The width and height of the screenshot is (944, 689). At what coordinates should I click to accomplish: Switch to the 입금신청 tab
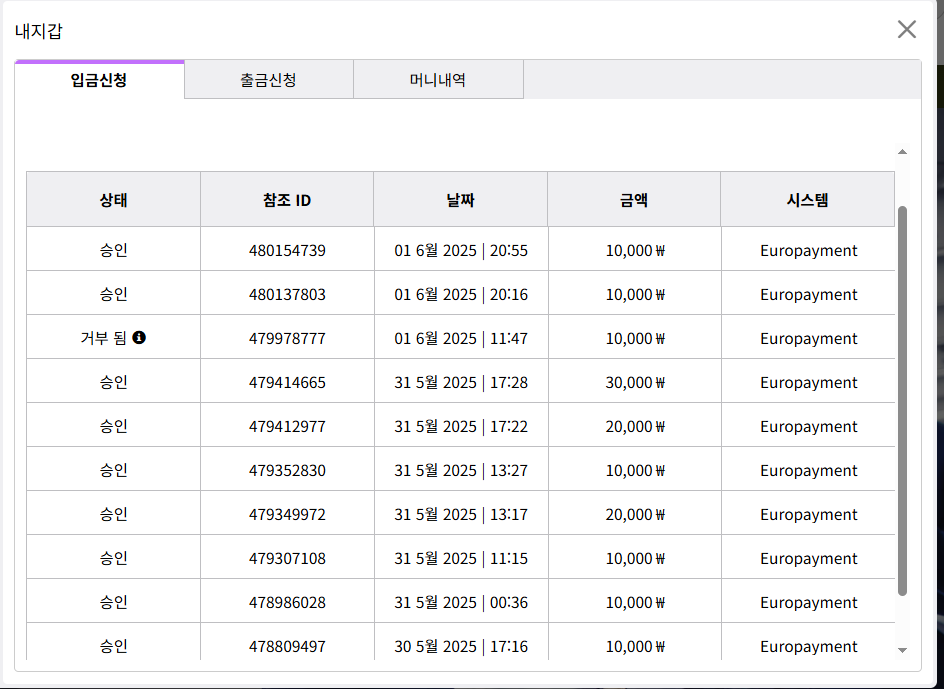[x=99, y=80]
